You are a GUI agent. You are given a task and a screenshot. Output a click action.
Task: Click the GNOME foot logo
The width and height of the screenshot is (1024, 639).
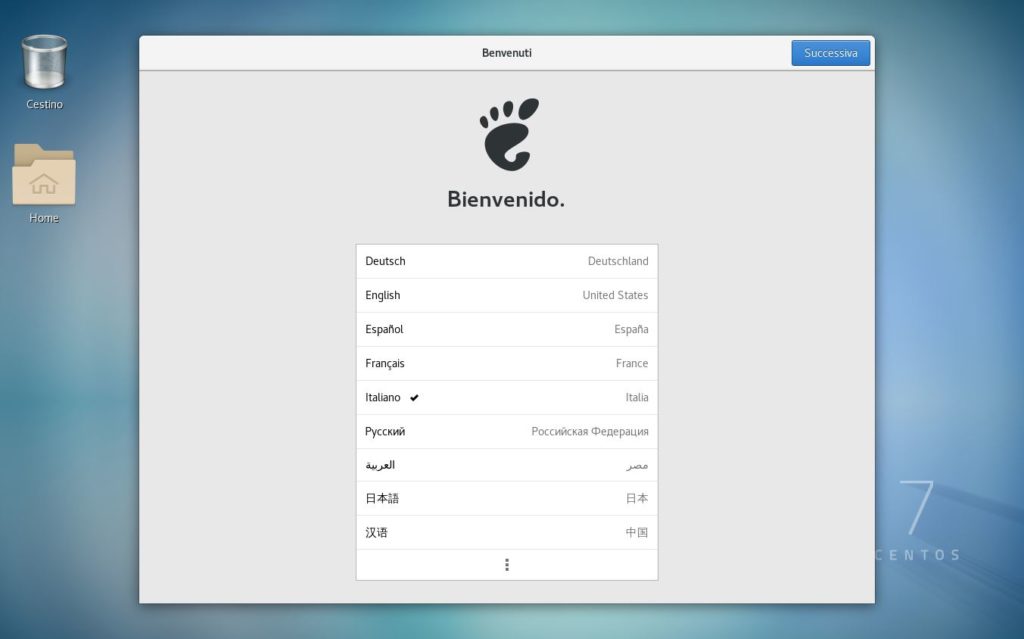(x=509, y=135)
